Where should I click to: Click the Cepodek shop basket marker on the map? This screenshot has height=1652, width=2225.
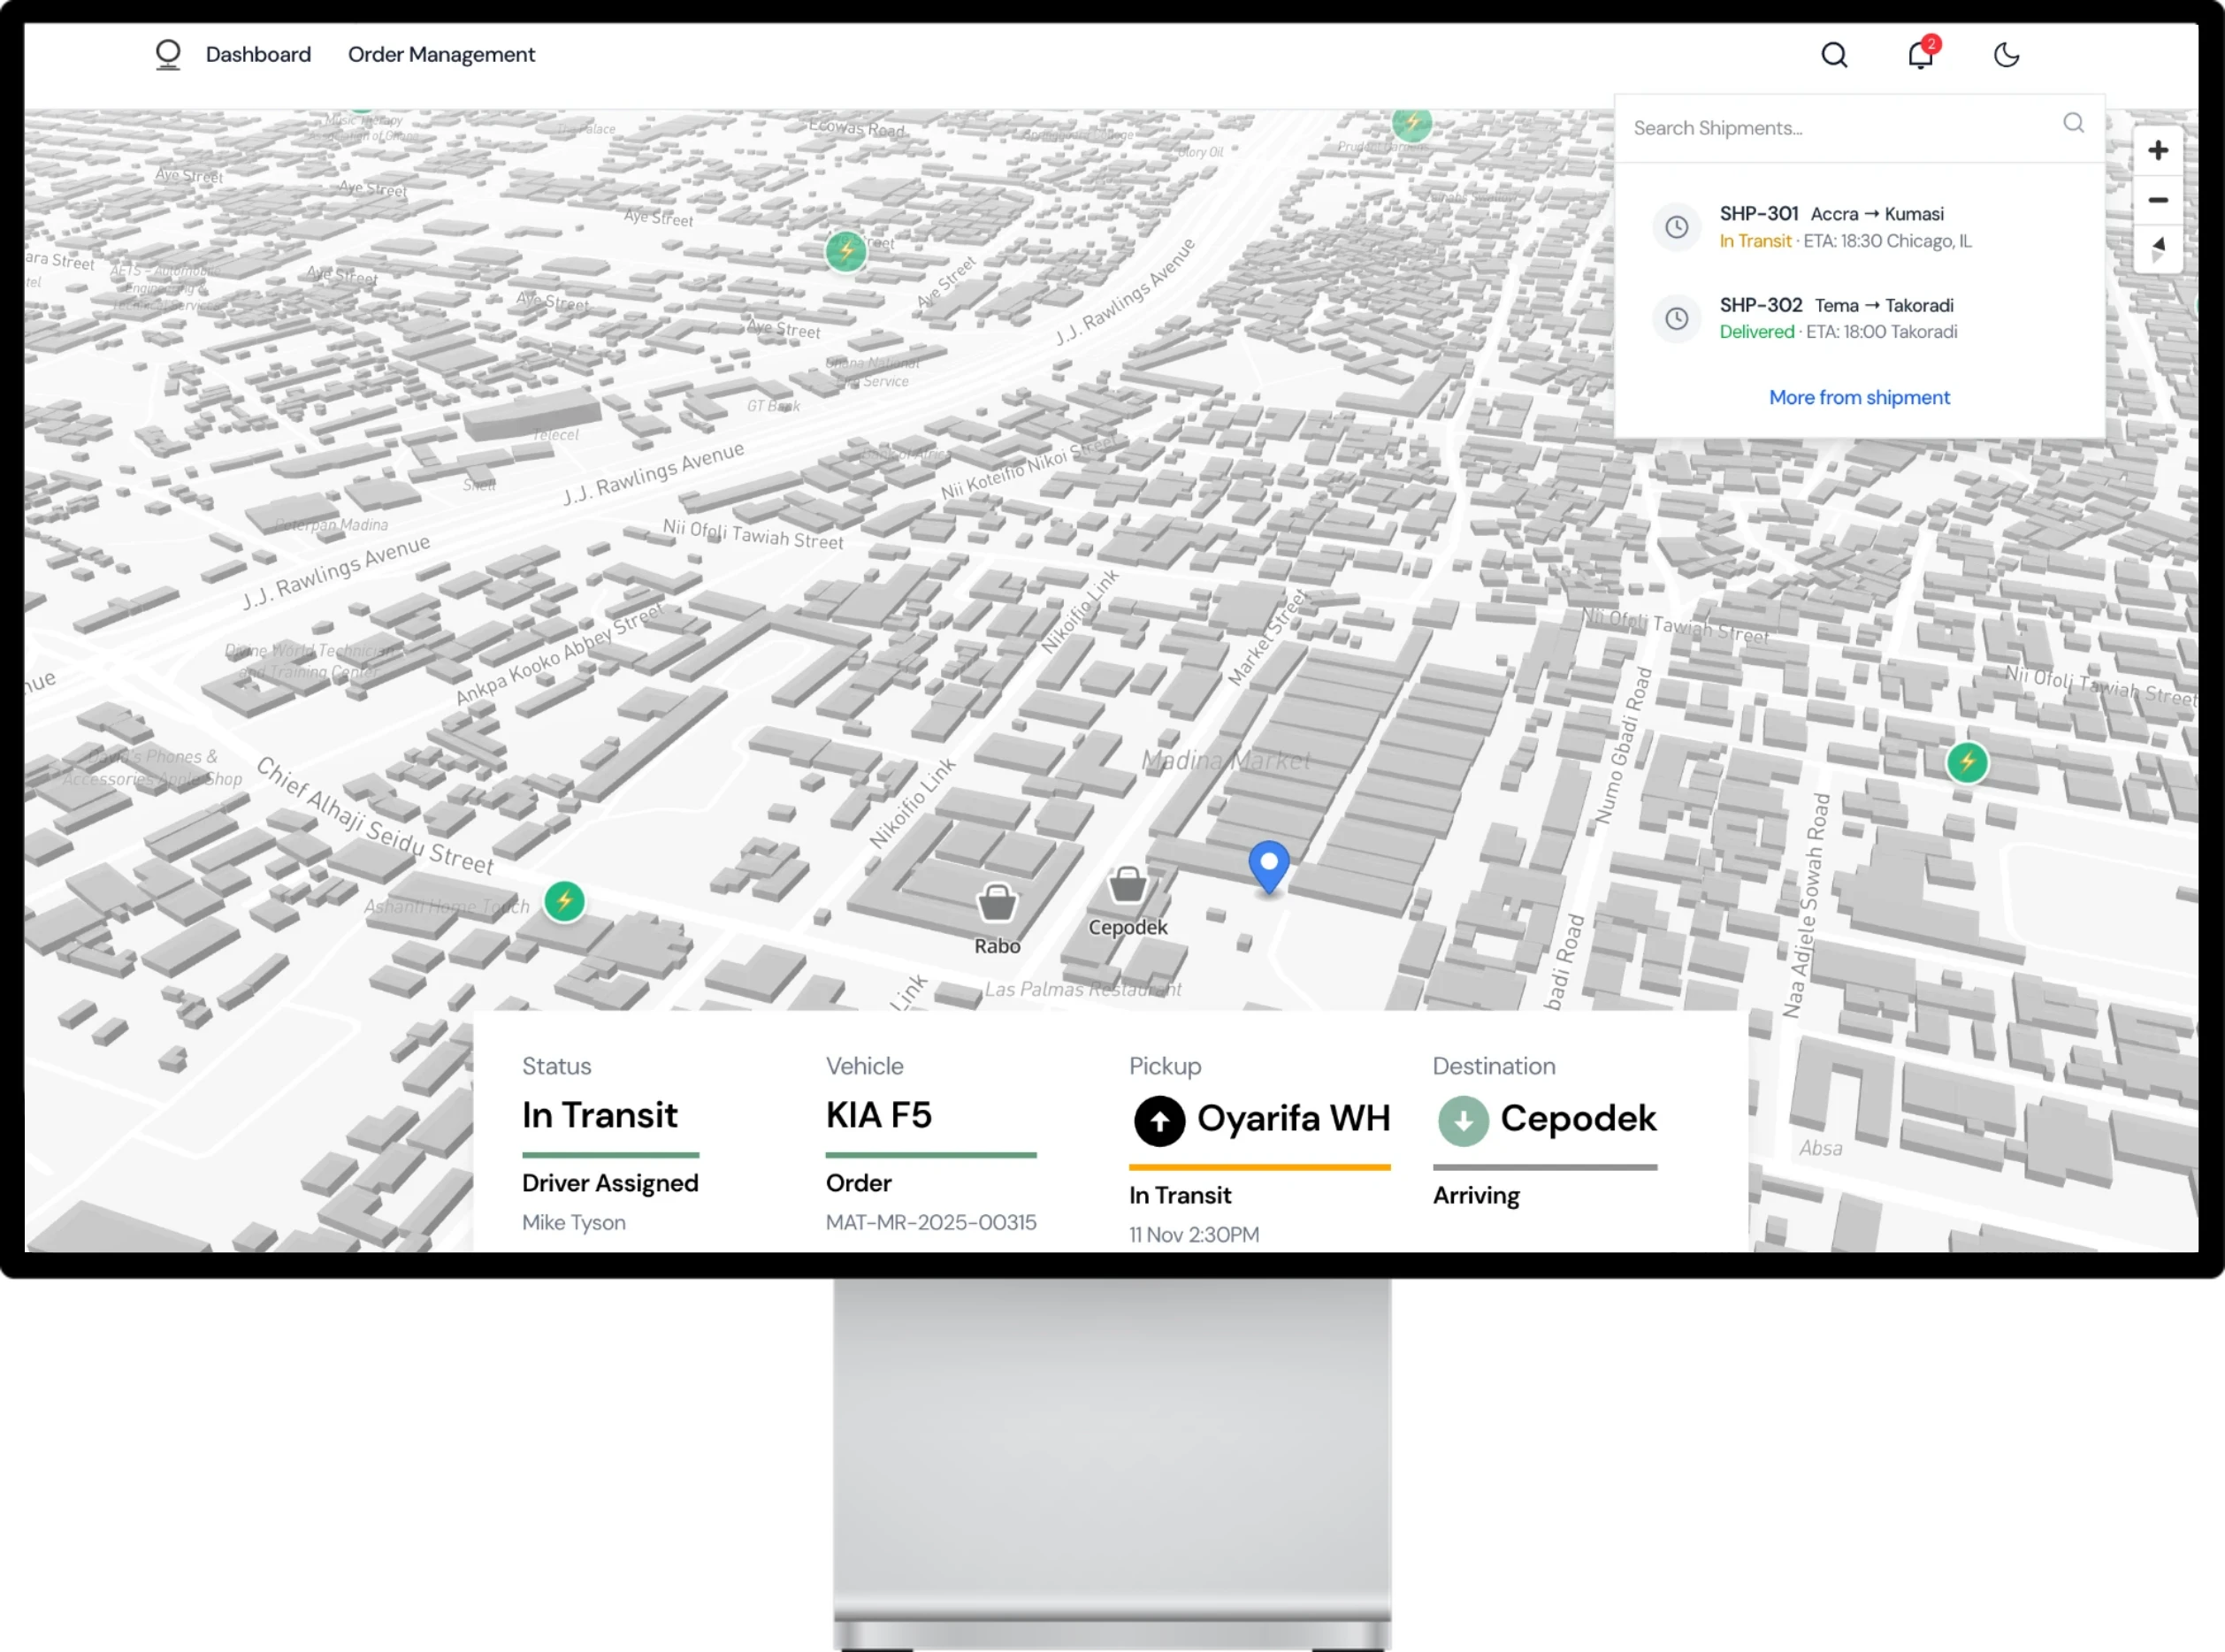(1128, 885)
